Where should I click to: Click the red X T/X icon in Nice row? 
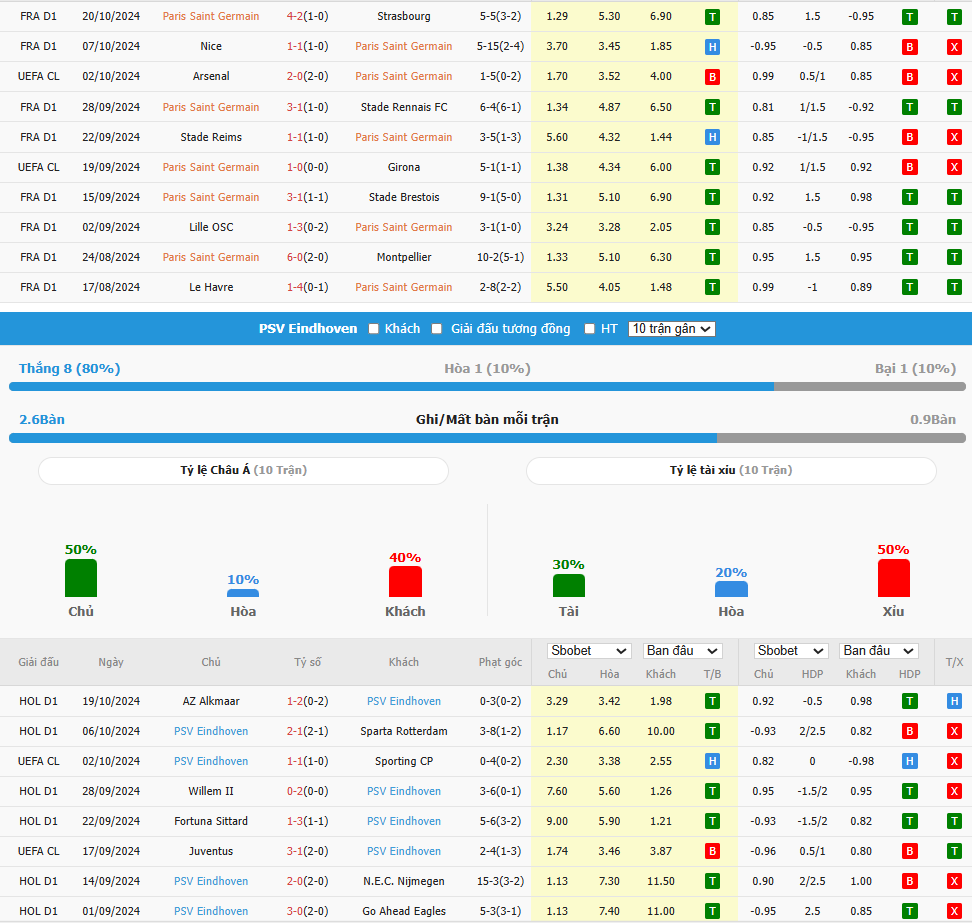tap(954, 46)
